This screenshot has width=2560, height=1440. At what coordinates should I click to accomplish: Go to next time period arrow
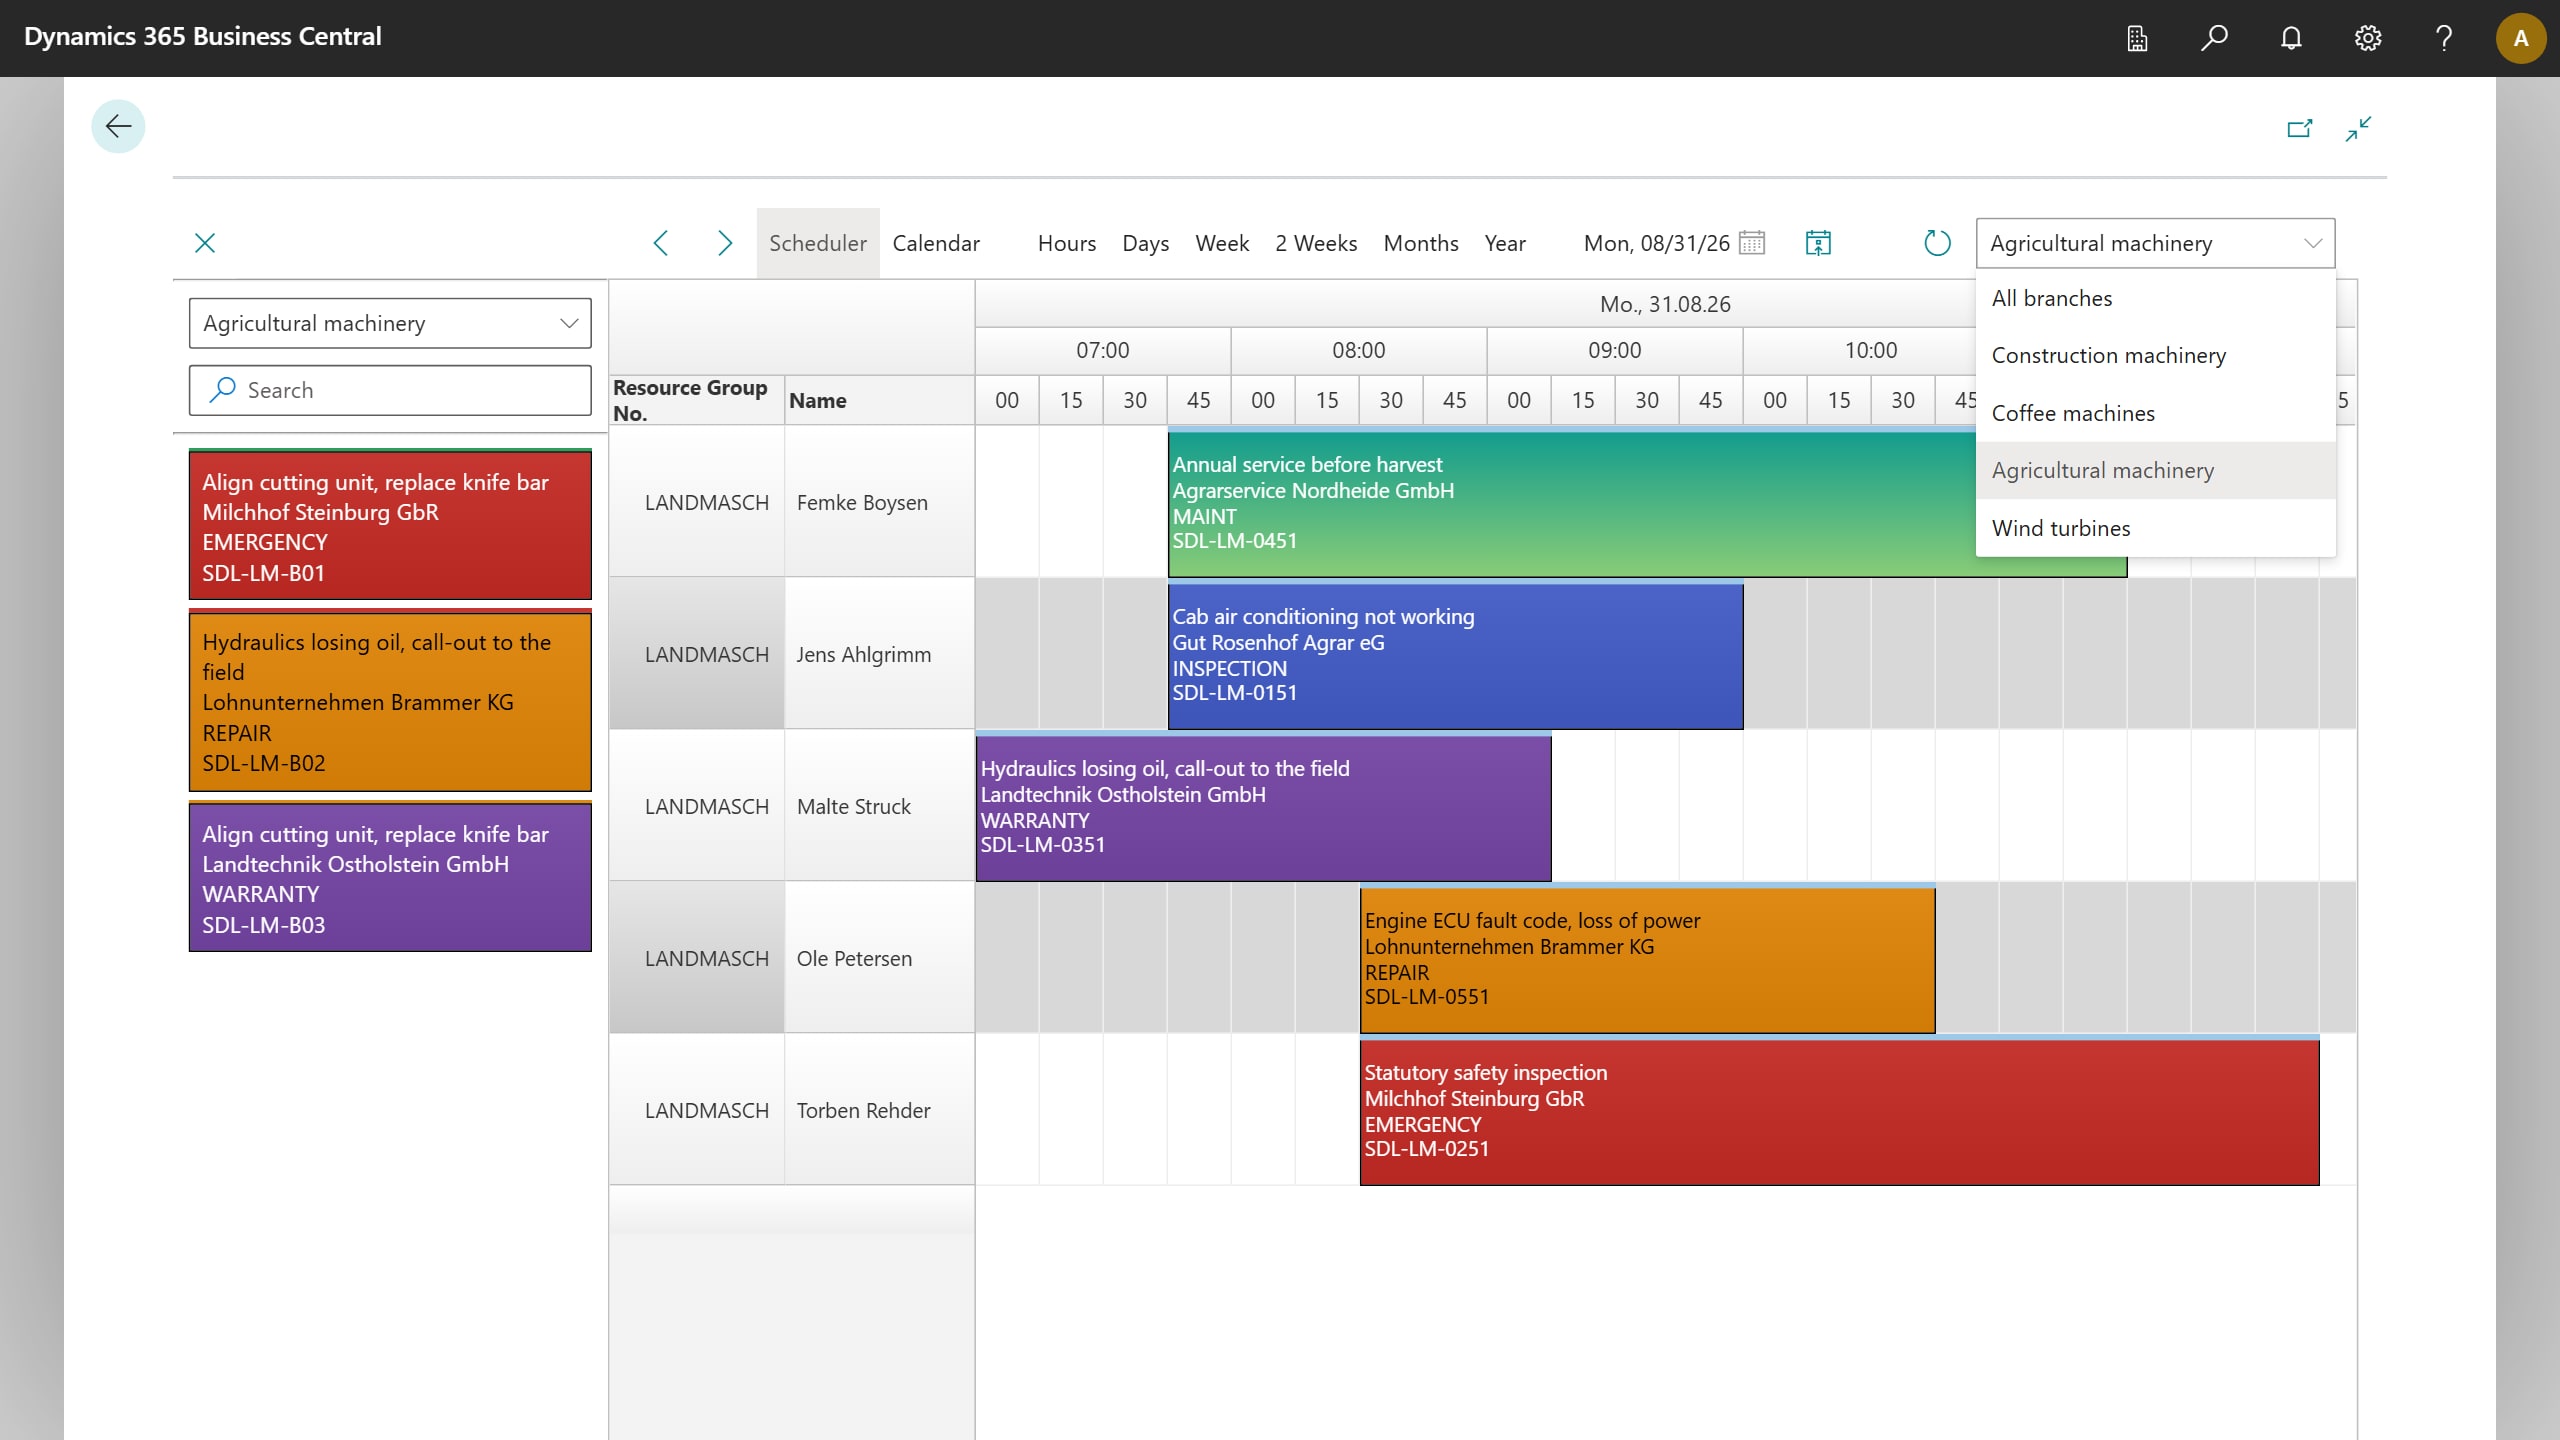725,243
